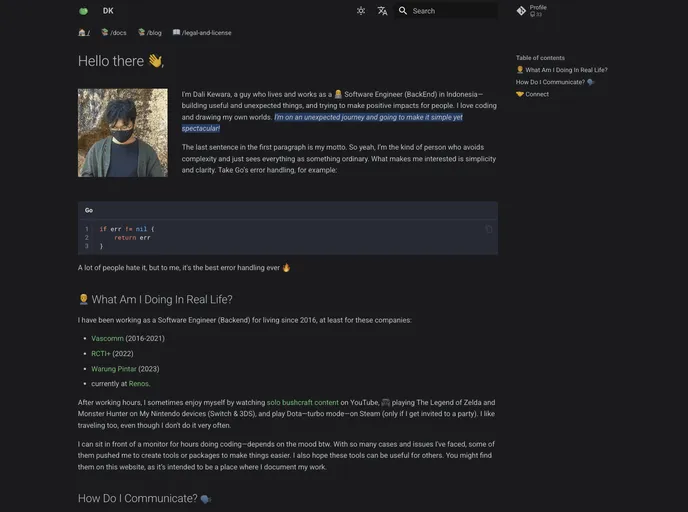The height and width of the screenshot is (512, 688).
Task: Open the solo bushcraft content link
Action: click(303, 402)
